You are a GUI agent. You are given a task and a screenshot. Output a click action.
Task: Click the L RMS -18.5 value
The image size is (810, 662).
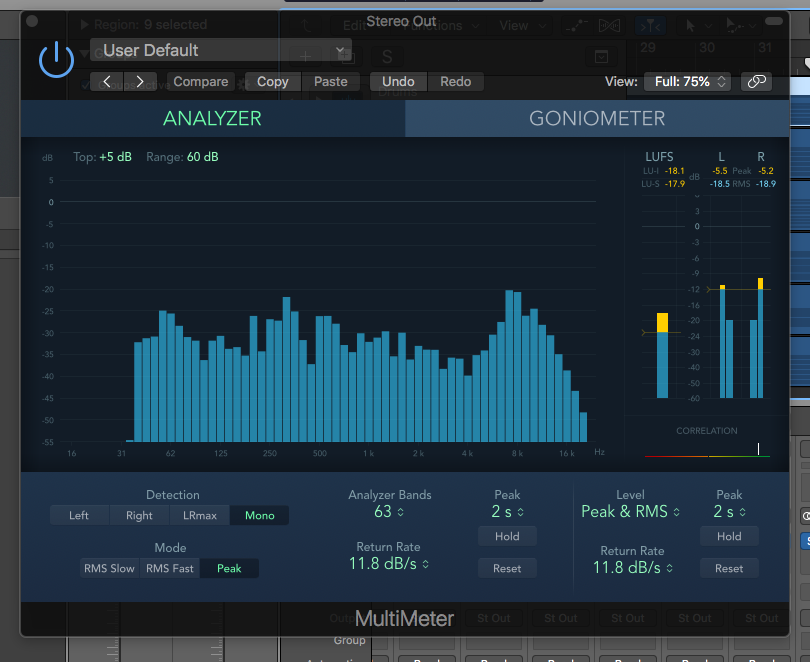point(720,184)
